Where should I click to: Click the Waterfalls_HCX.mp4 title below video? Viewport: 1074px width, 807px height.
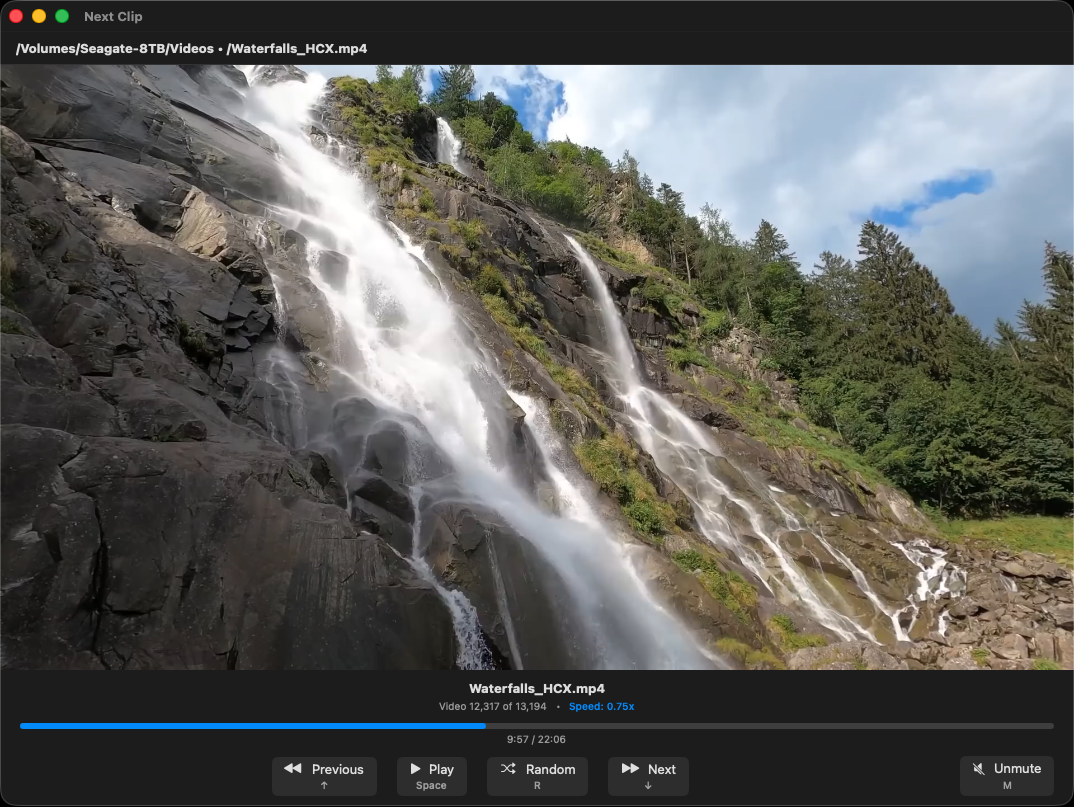click(537, 689)
